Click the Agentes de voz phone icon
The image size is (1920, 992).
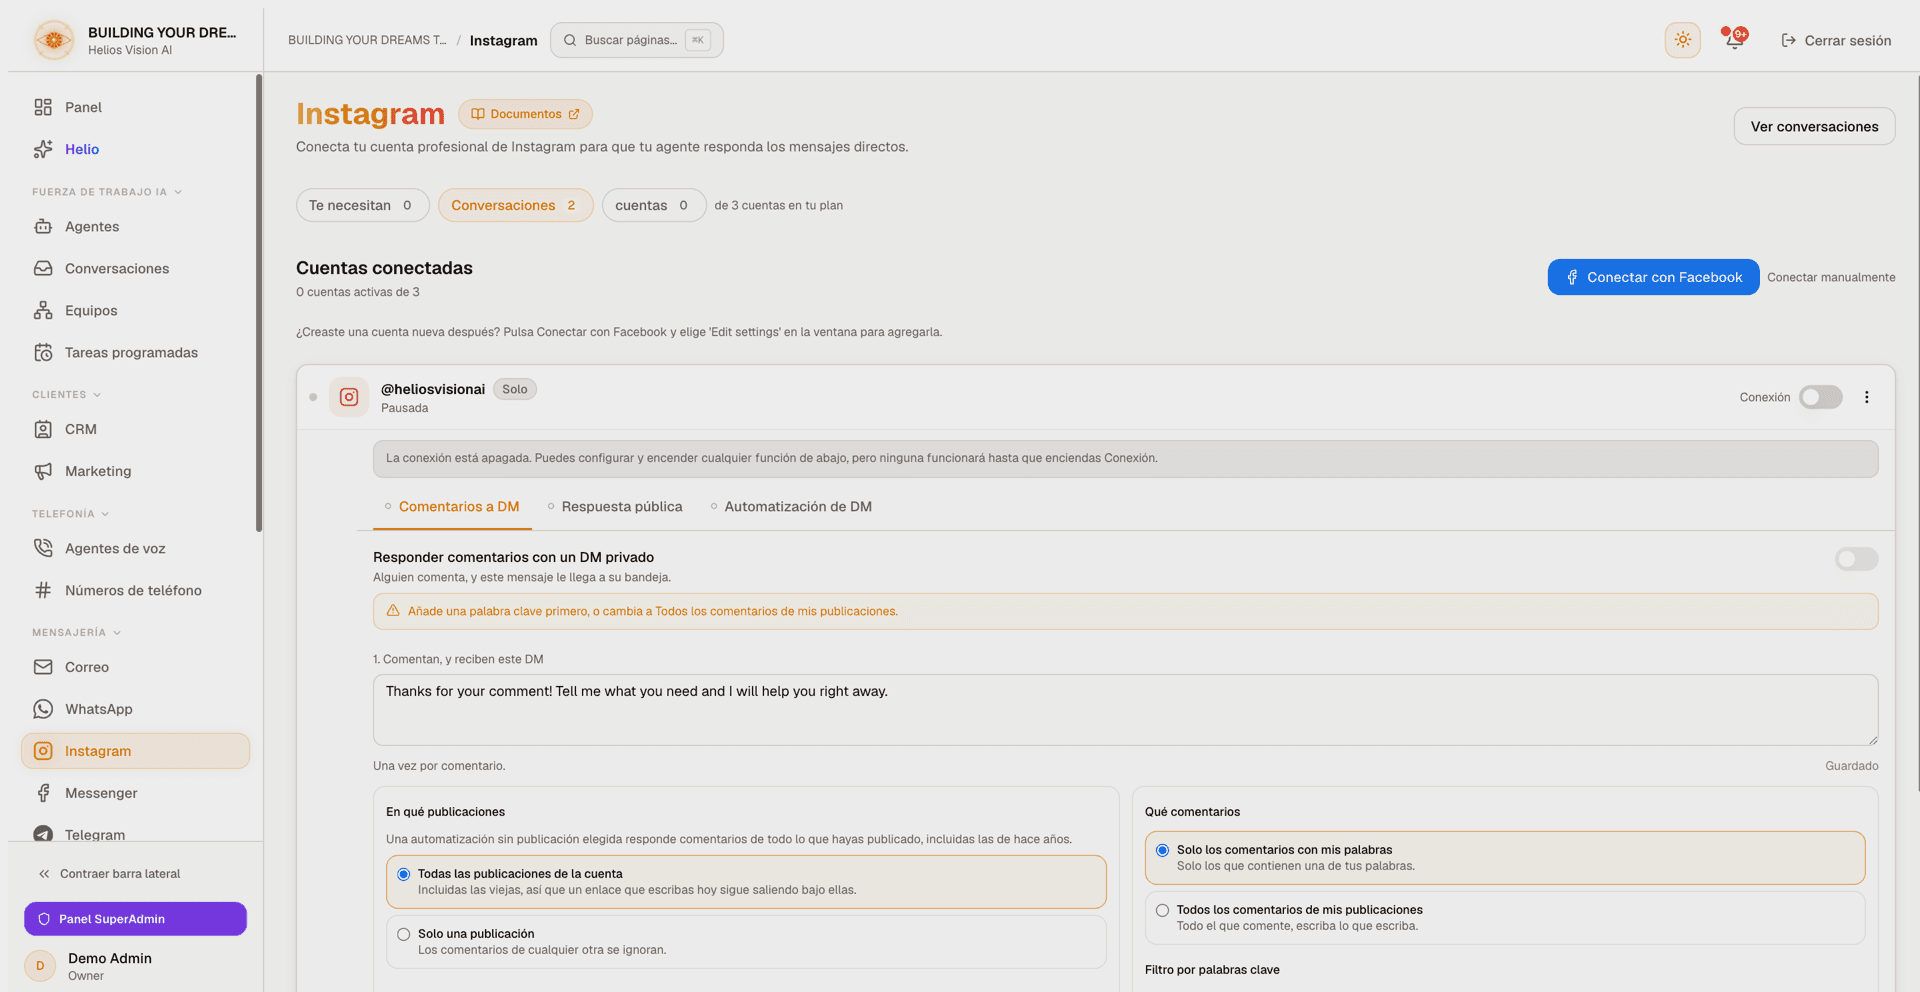click(x=43, y=548)
